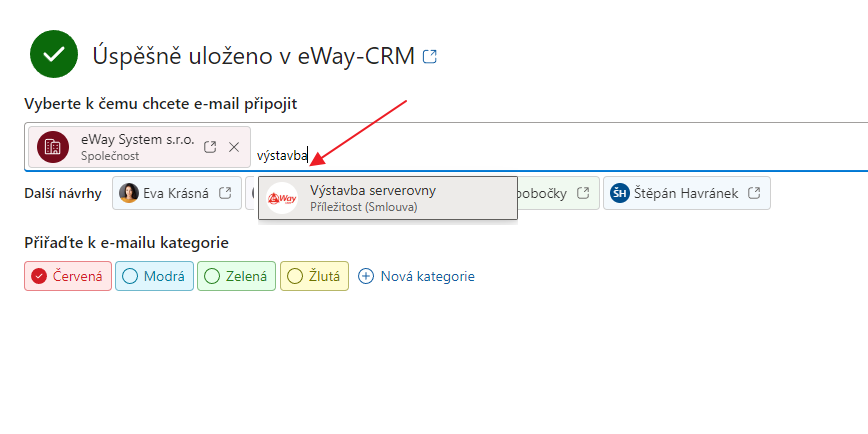868x434 pixels.
Task: Enable the Modrá category
Action: [154, 276]
